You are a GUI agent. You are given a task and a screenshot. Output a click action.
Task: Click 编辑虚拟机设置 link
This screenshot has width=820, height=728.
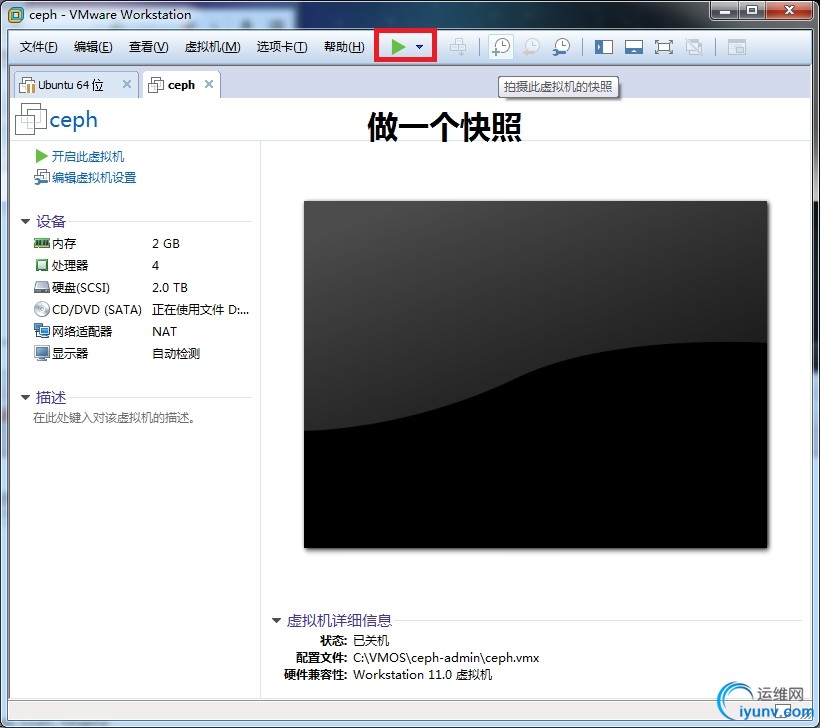click(94, 178)
